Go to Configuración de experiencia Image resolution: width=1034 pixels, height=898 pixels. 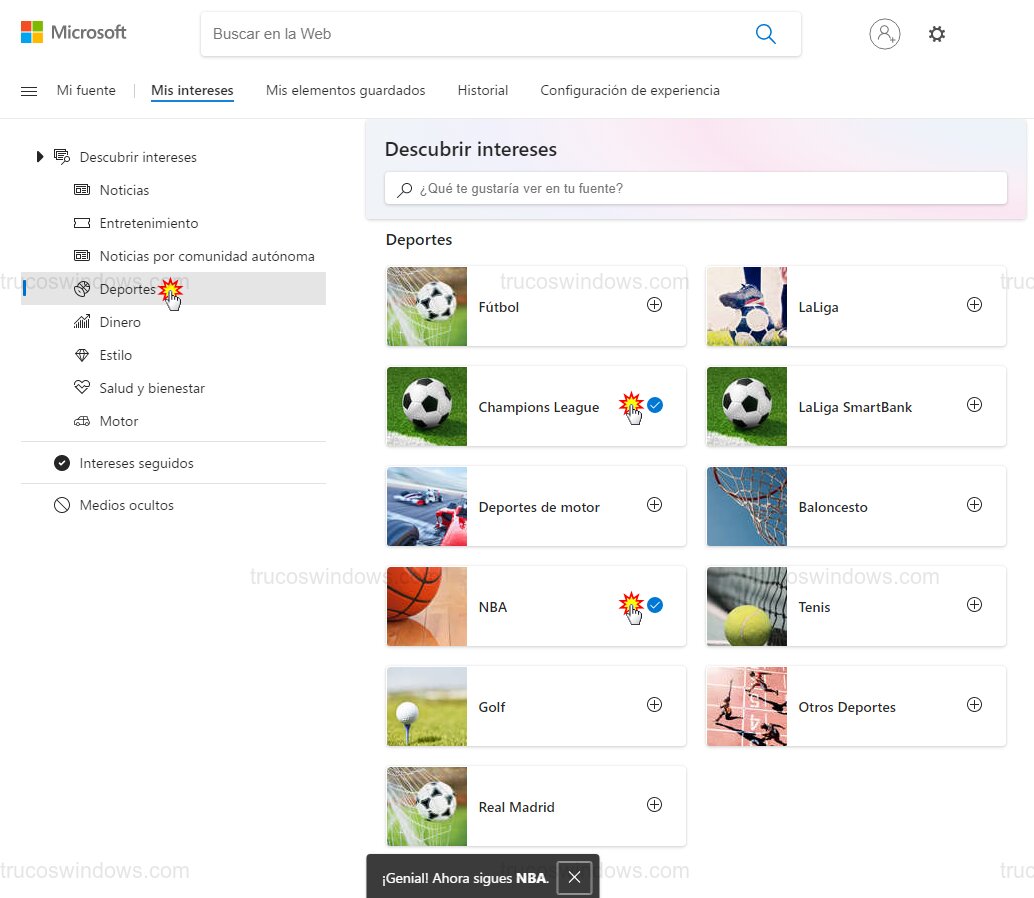[629, 91]
